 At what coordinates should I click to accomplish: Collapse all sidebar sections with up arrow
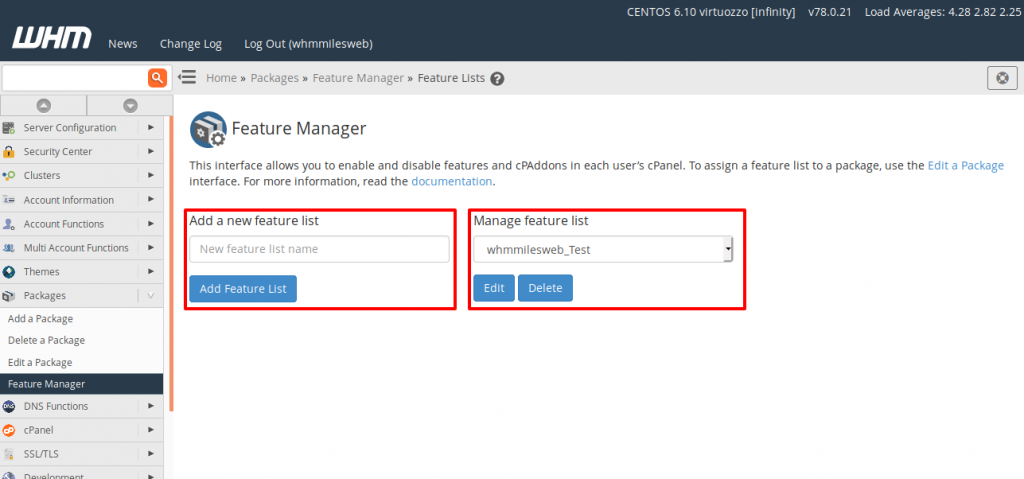tap(43, 105)
